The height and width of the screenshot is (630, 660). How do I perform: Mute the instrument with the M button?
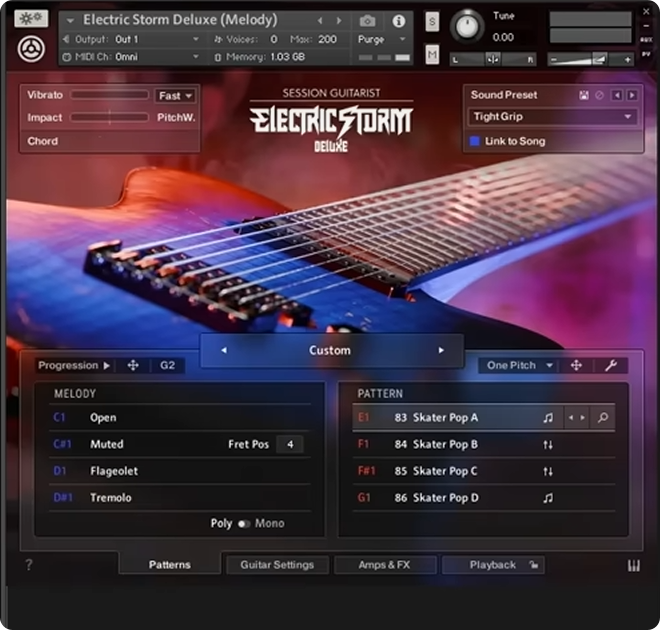pyautogui.click(x=432, y=55)
